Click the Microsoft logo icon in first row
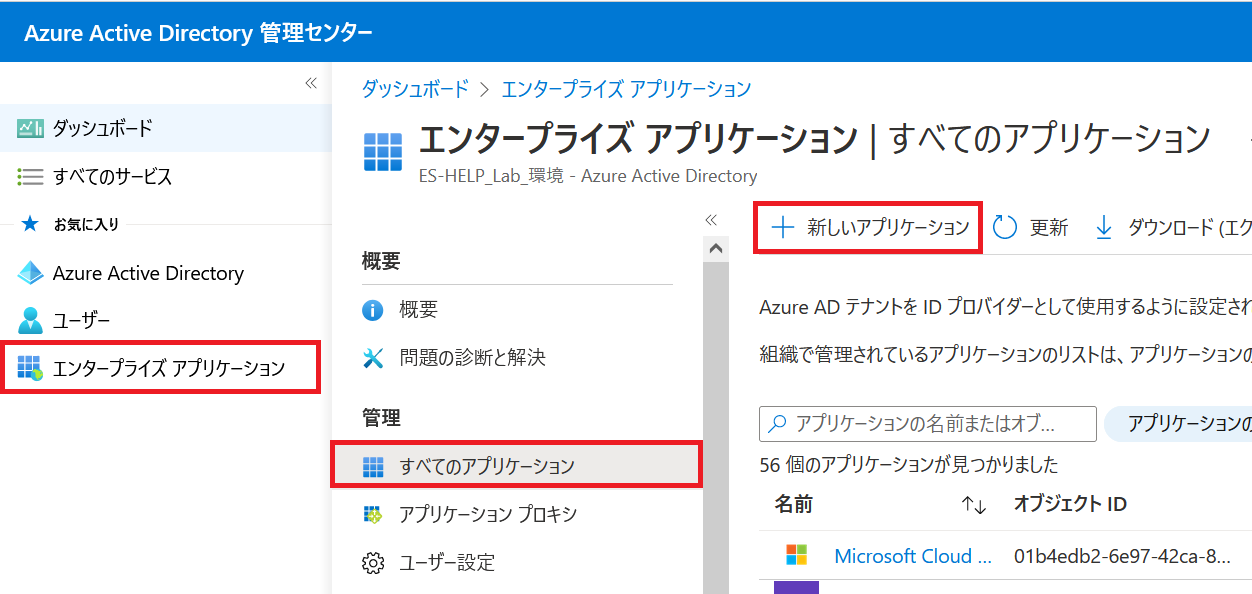This screenshot has height=594, width=1252. [797, 555]
